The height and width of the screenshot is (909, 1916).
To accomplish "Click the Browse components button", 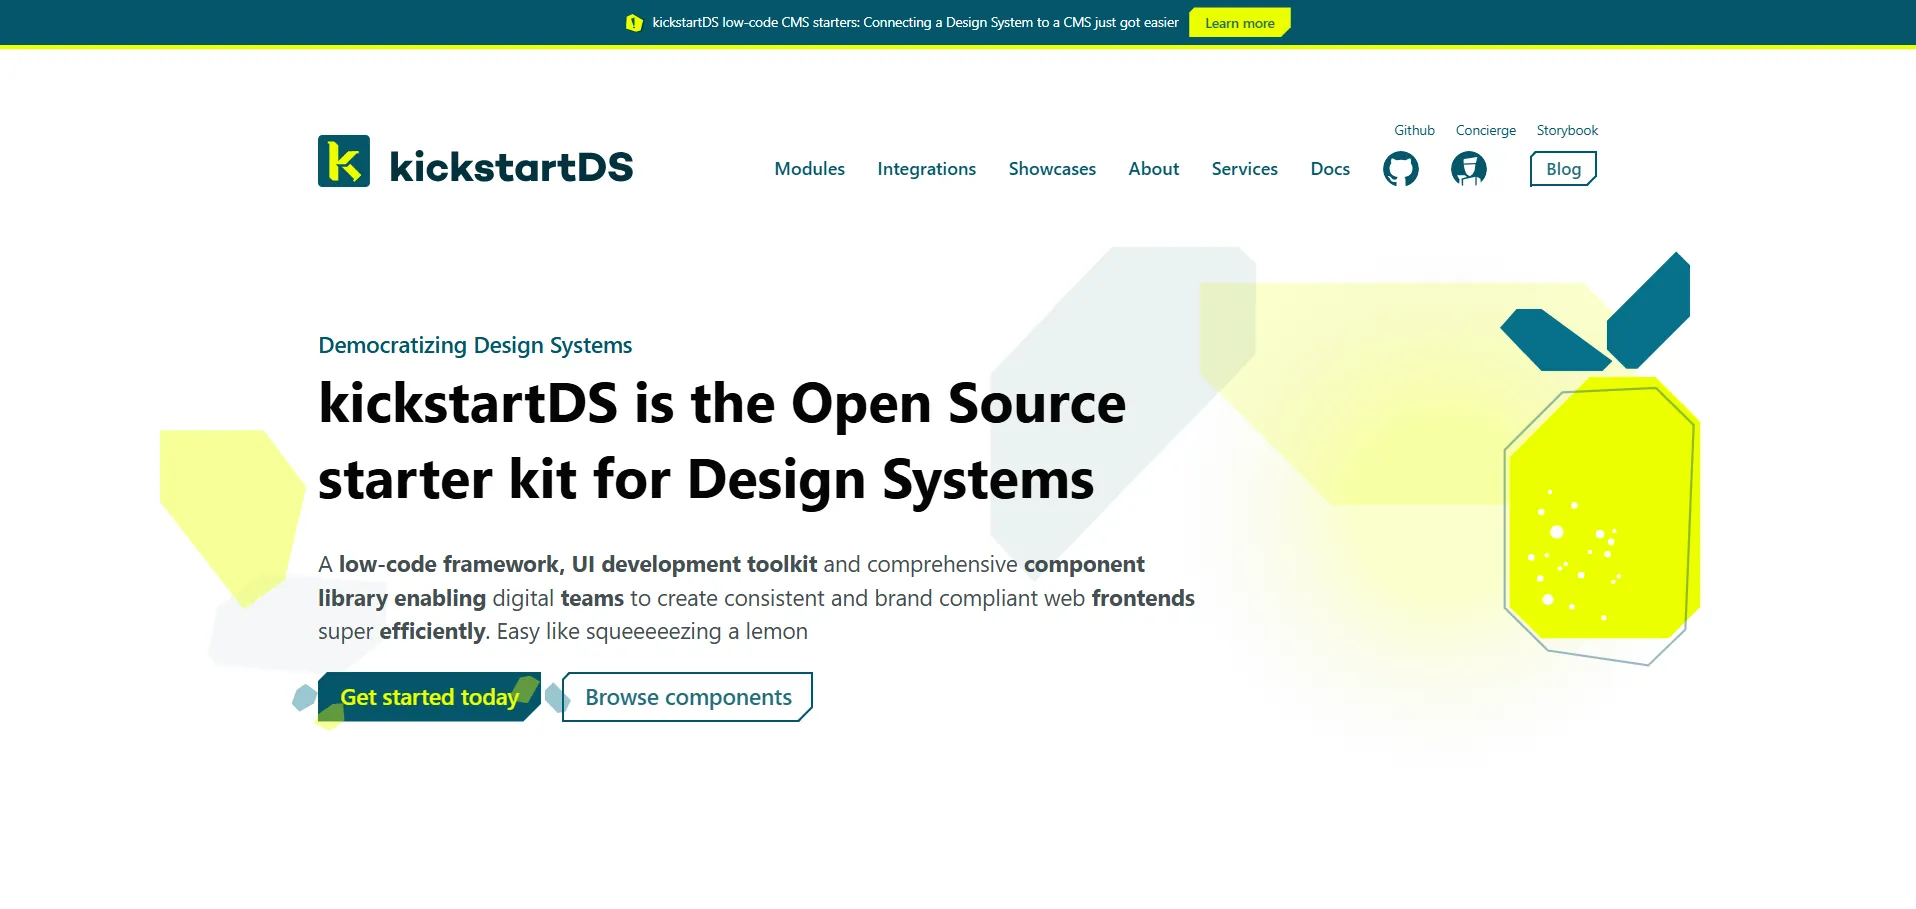I will pyautogui.click(x=688, y=697).
